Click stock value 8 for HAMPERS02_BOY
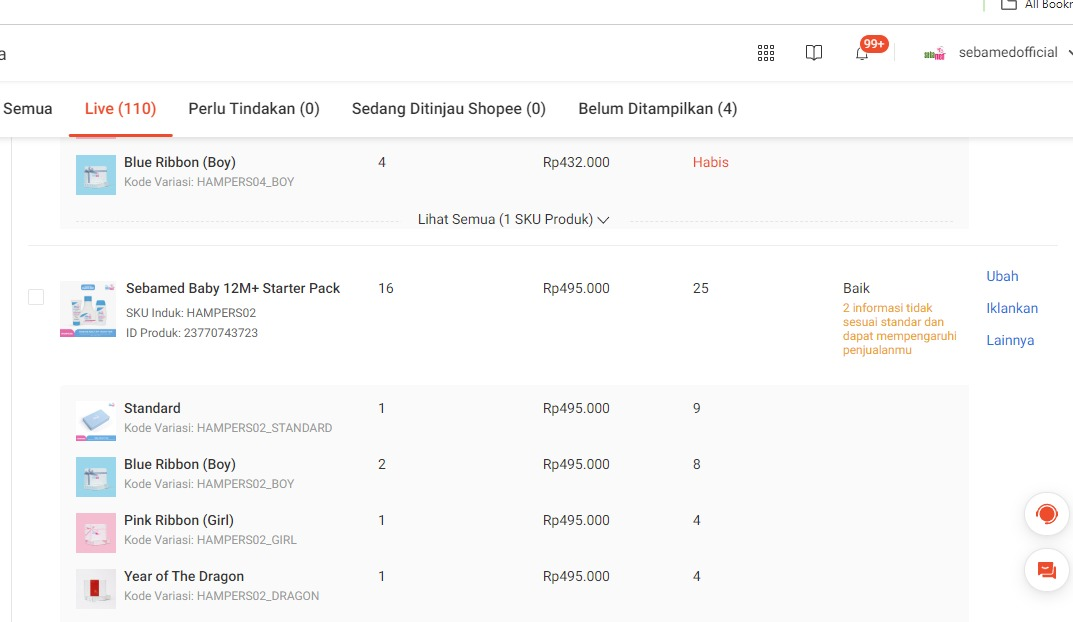 [697, 465]
